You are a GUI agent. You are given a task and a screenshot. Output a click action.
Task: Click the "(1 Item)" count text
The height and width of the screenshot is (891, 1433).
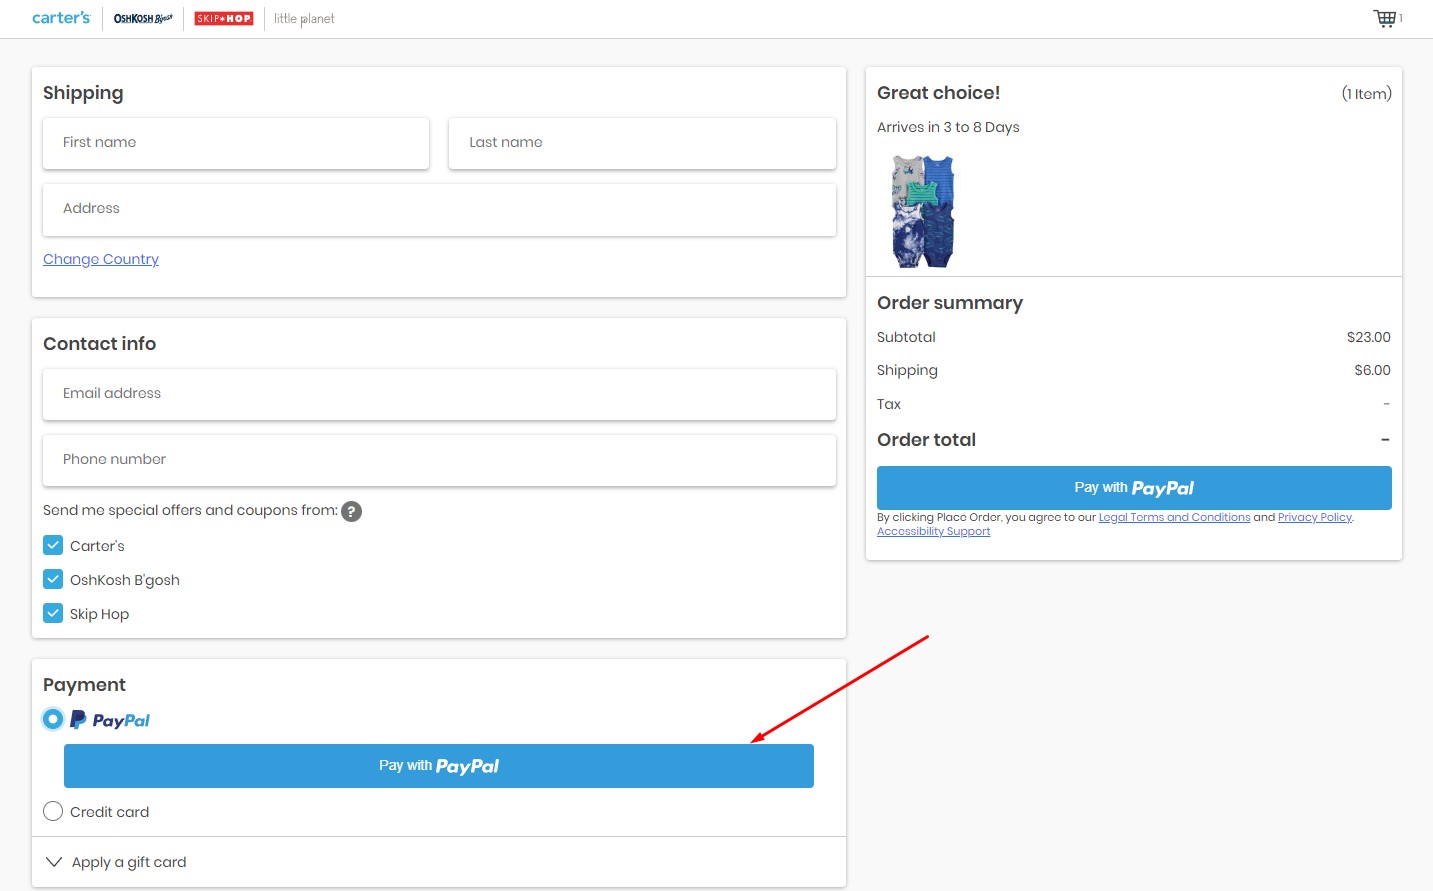pos(1366,94)
